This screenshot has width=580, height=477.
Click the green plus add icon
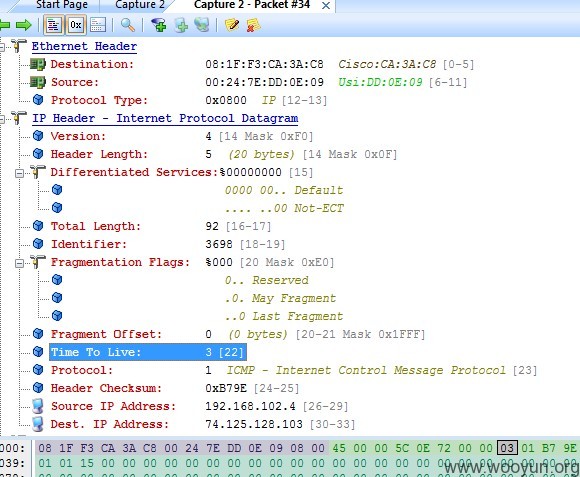(x=181, y=25)
